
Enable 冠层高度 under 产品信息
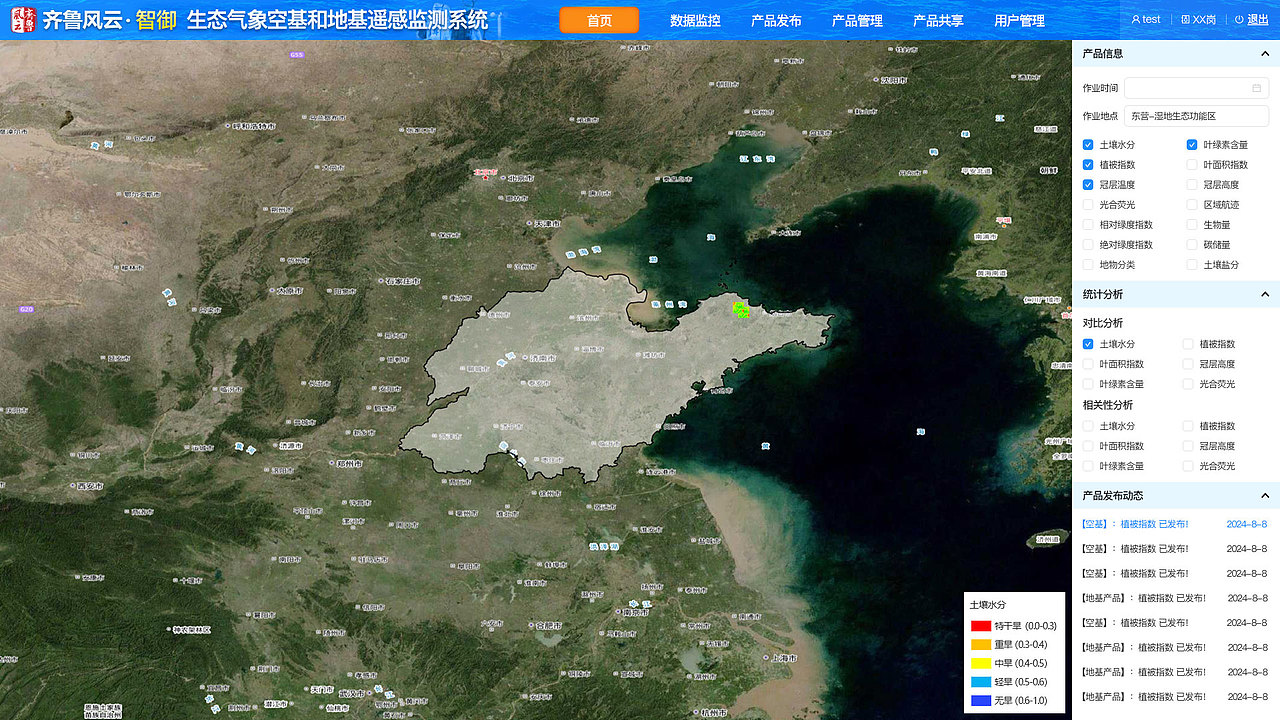point(1192,185)
